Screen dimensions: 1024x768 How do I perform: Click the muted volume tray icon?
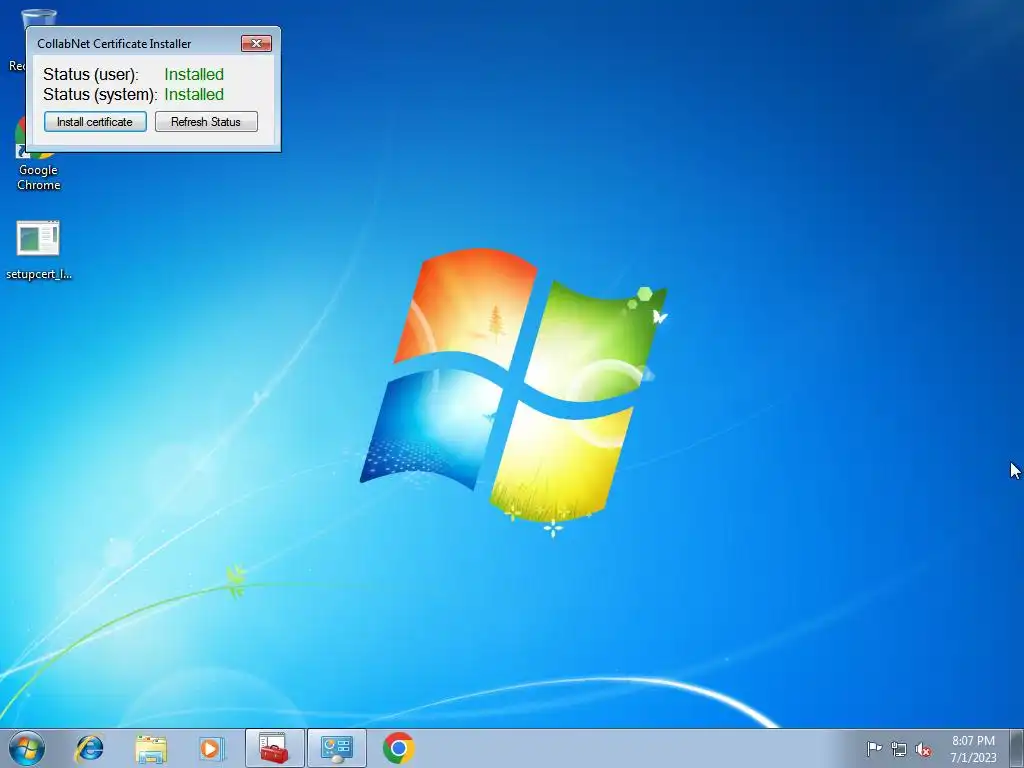923,749
